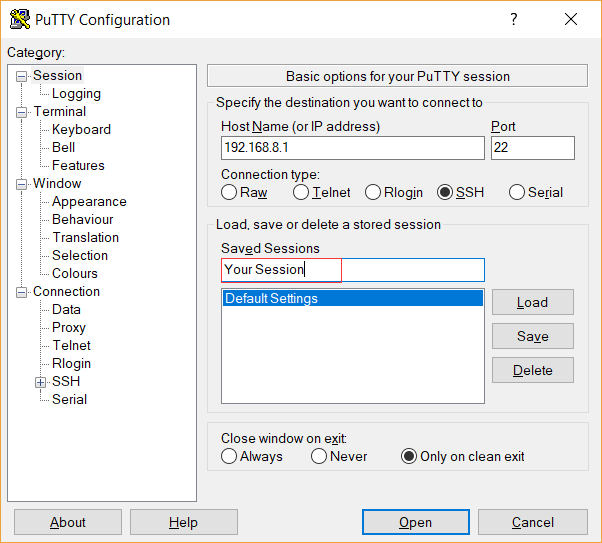Click the Port number field
This screenshot has width=602, height=543.
click(532, 149)
